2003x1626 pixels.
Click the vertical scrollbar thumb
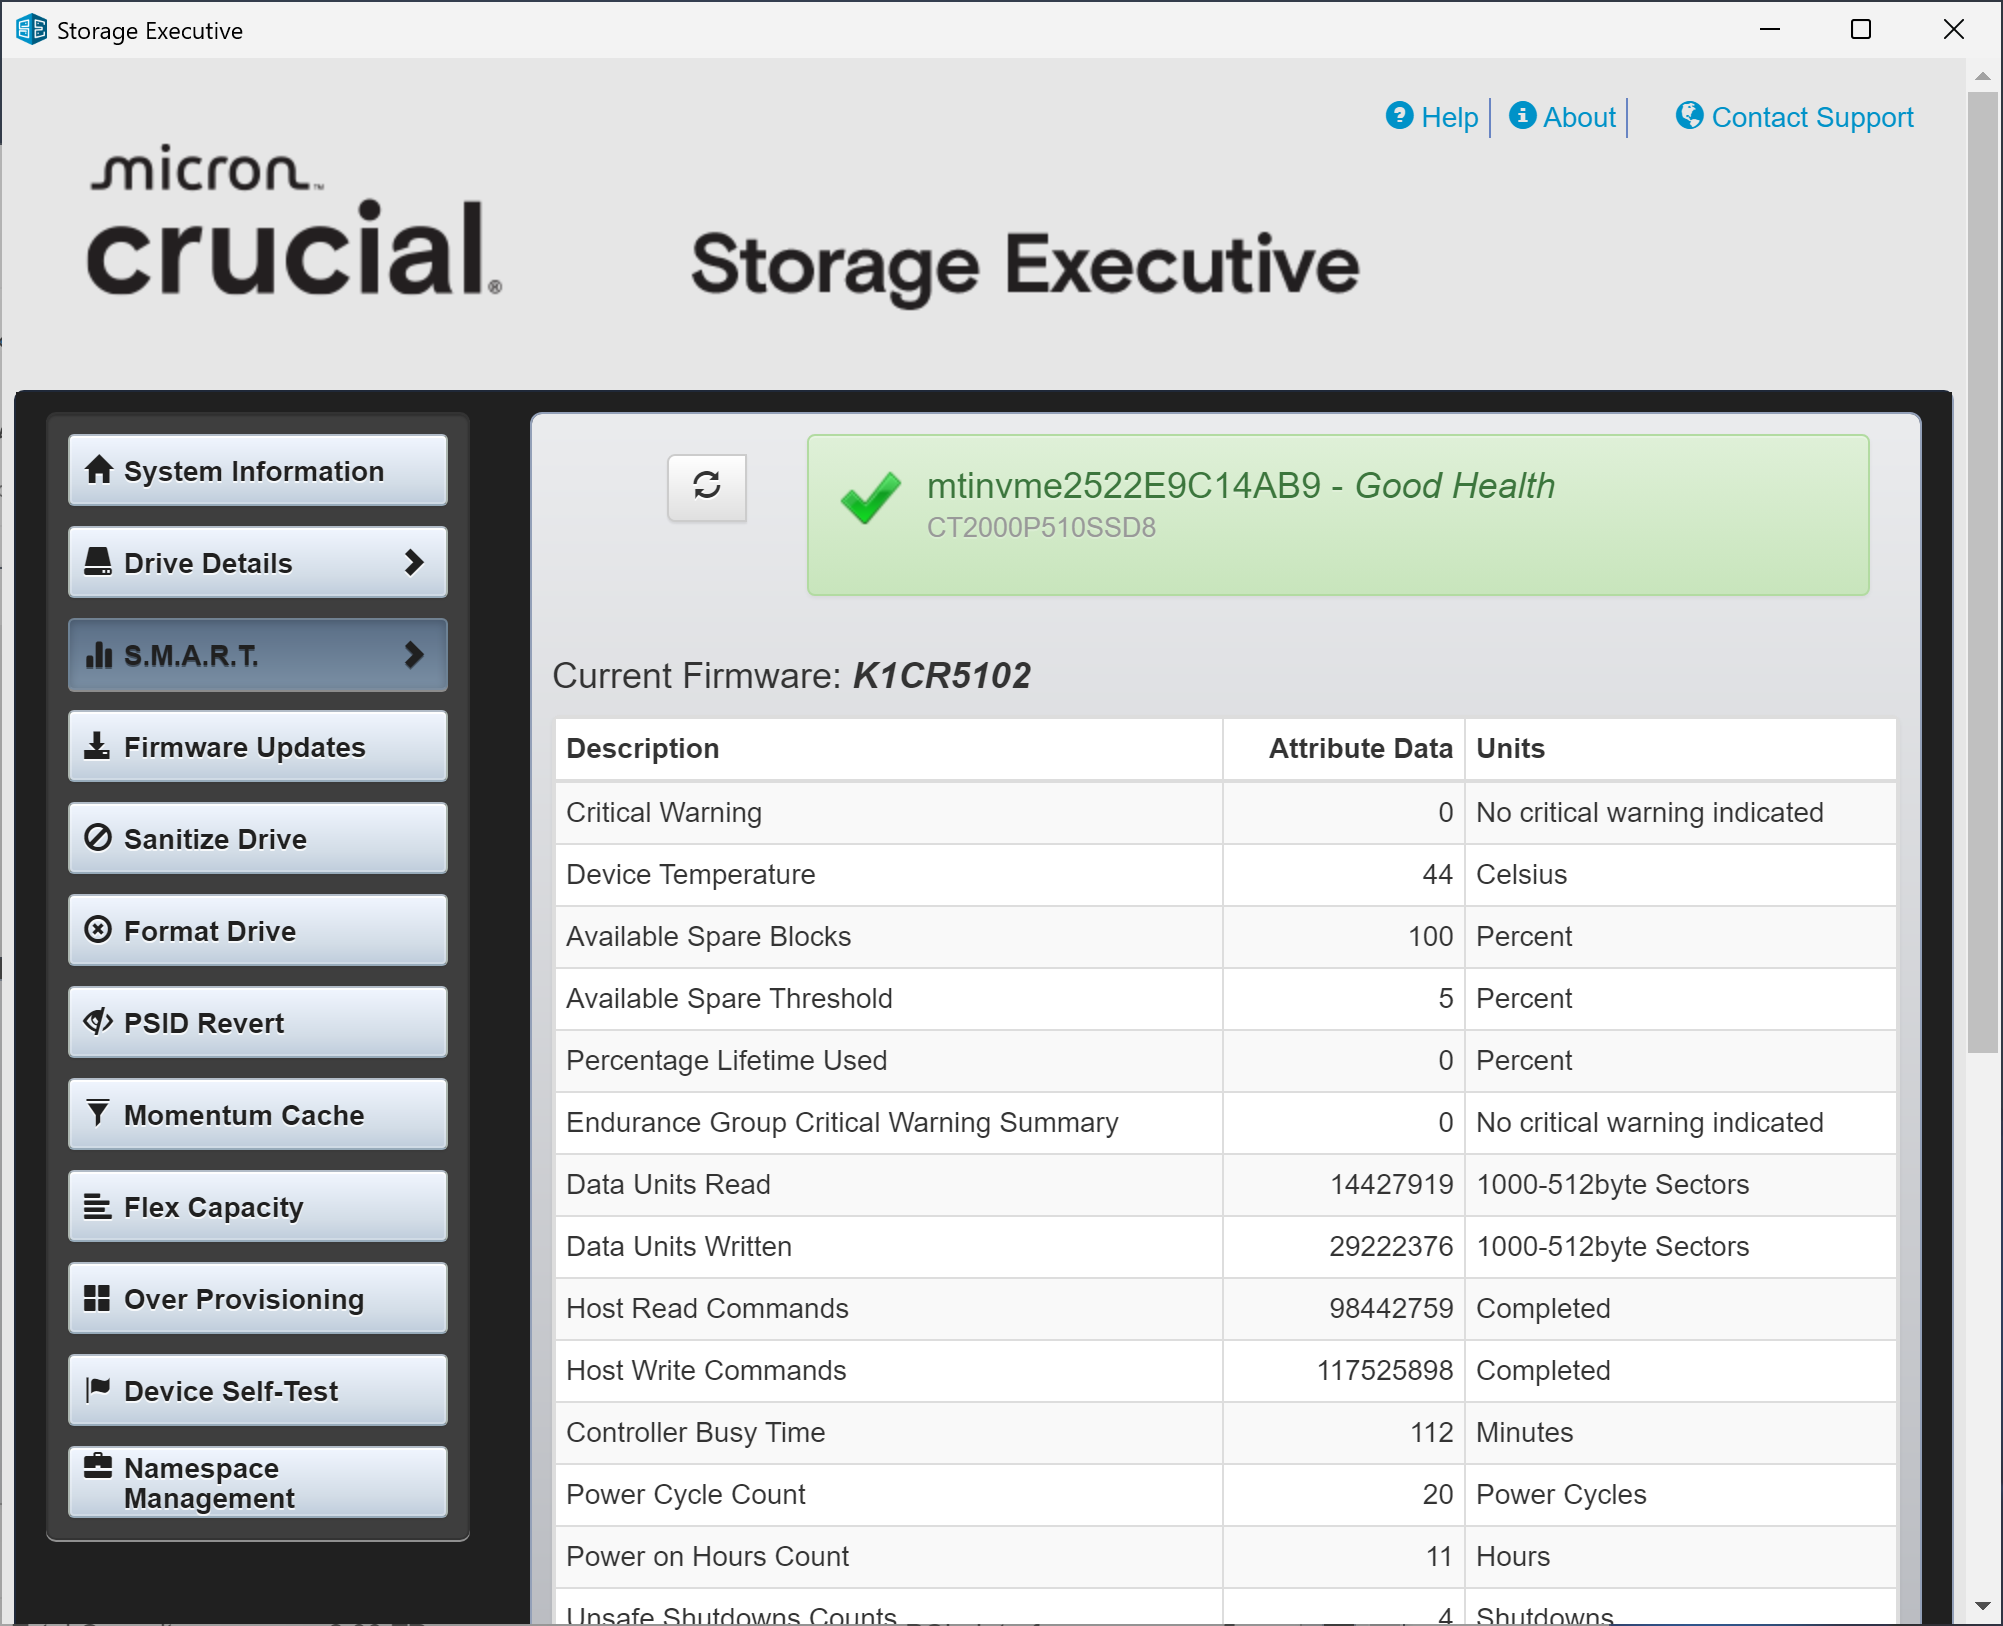[x=1982, y=570]
